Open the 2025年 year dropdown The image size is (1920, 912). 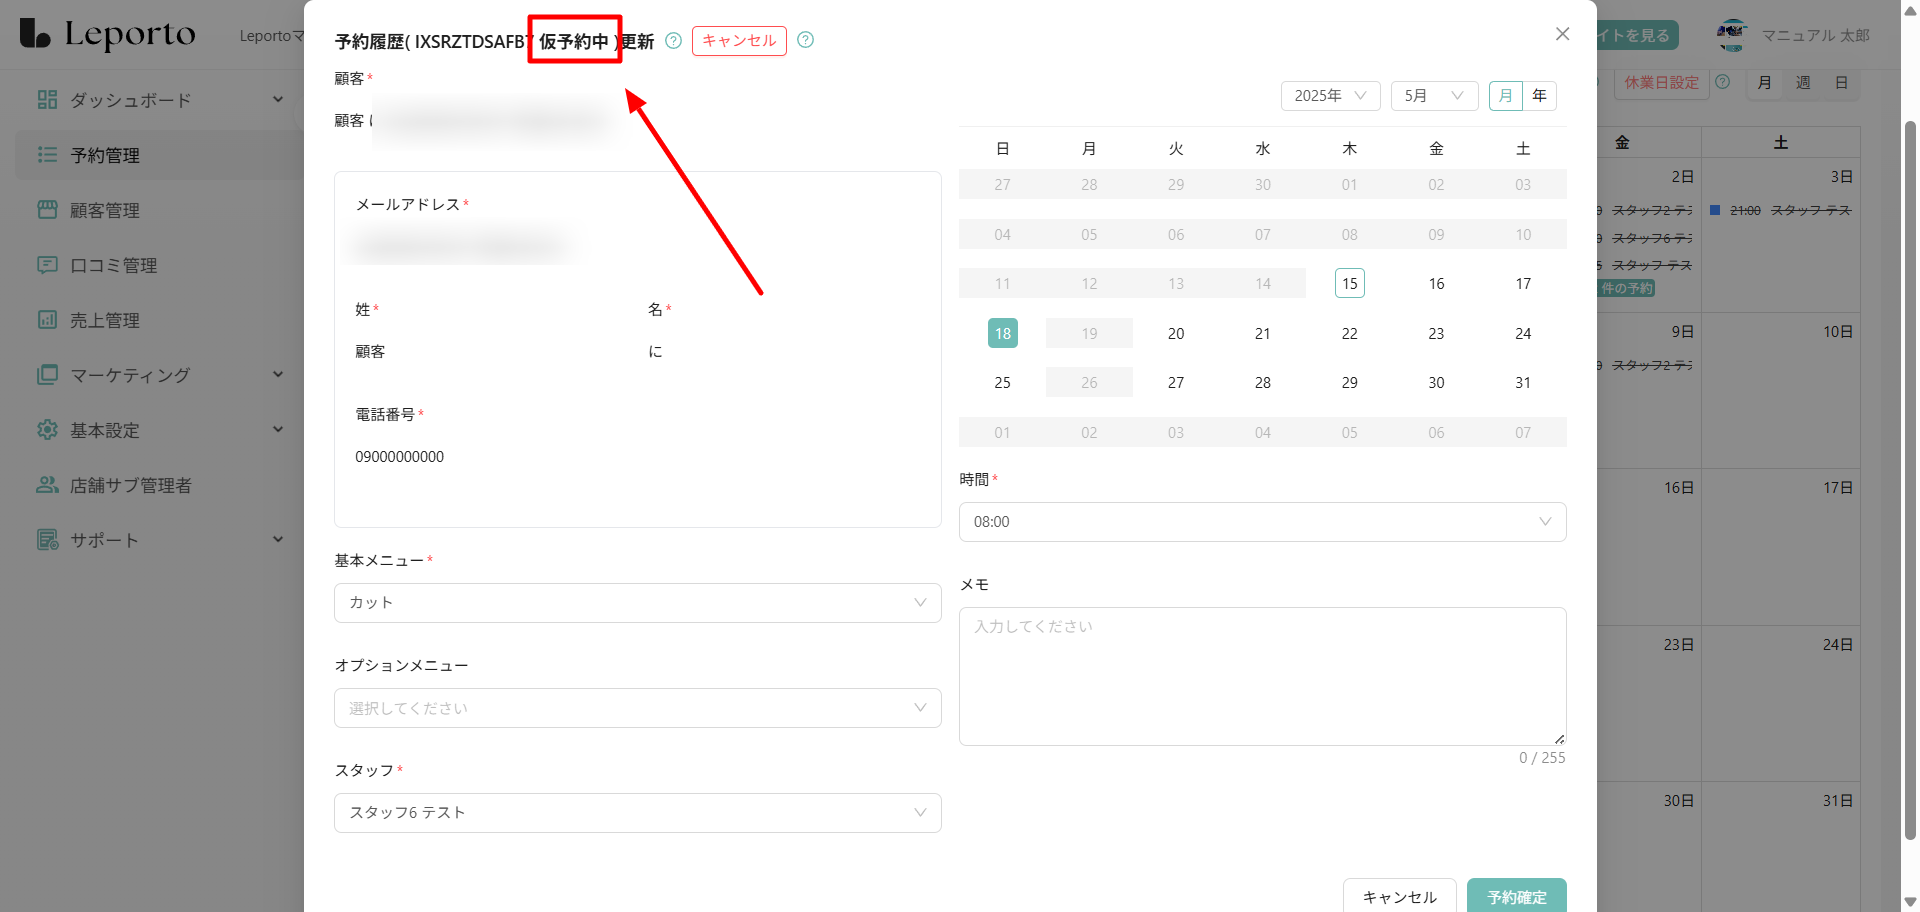(x=1330, y=96)
